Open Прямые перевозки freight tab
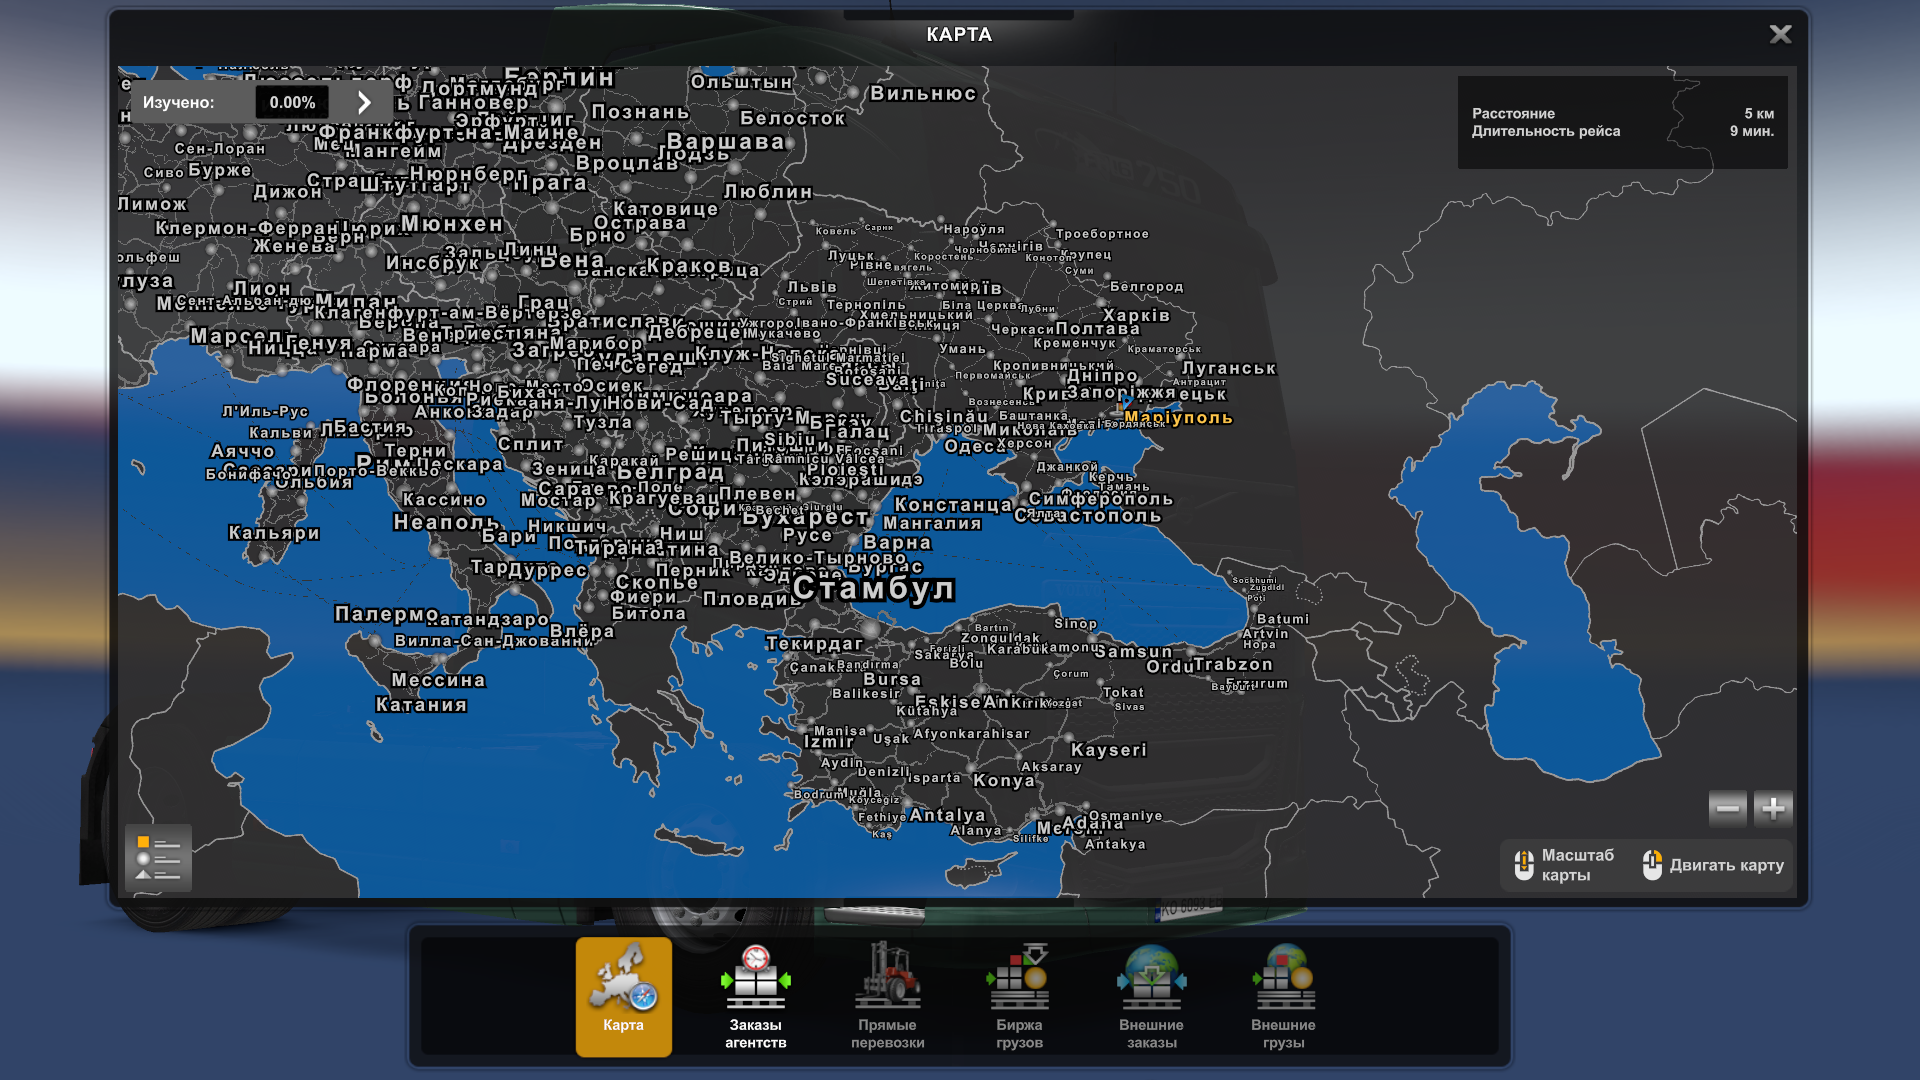The width and height of the screenshot is (1920, 1080). [x=888, y=996]
